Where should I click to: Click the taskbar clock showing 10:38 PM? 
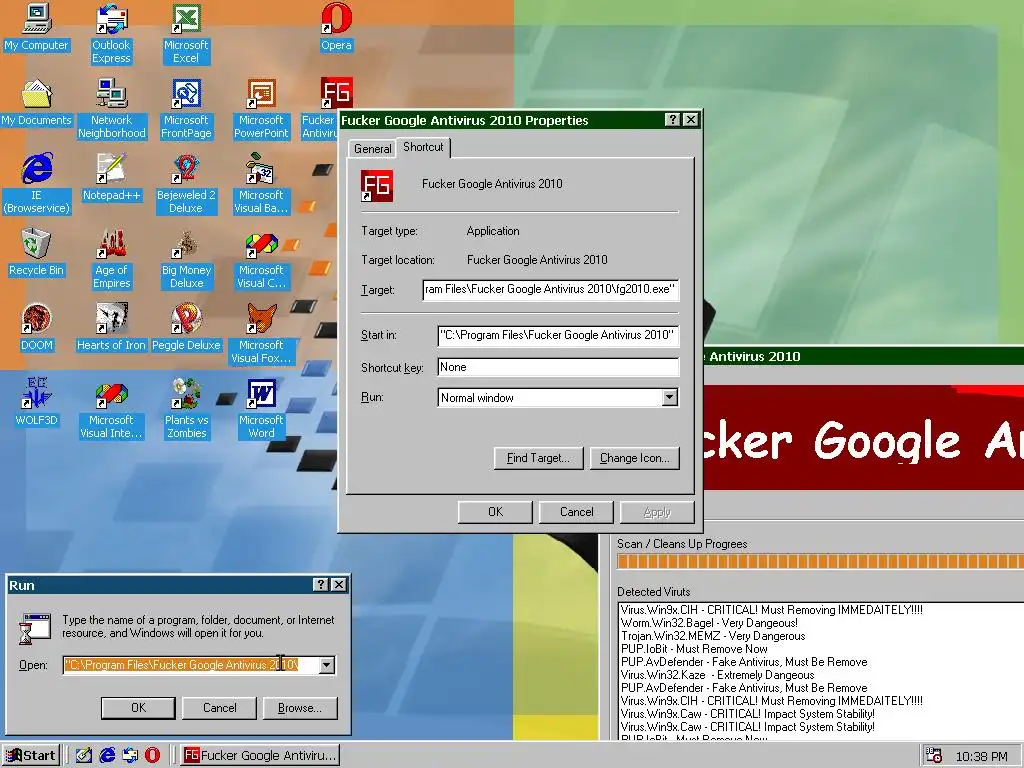click(x=981, y=756)
